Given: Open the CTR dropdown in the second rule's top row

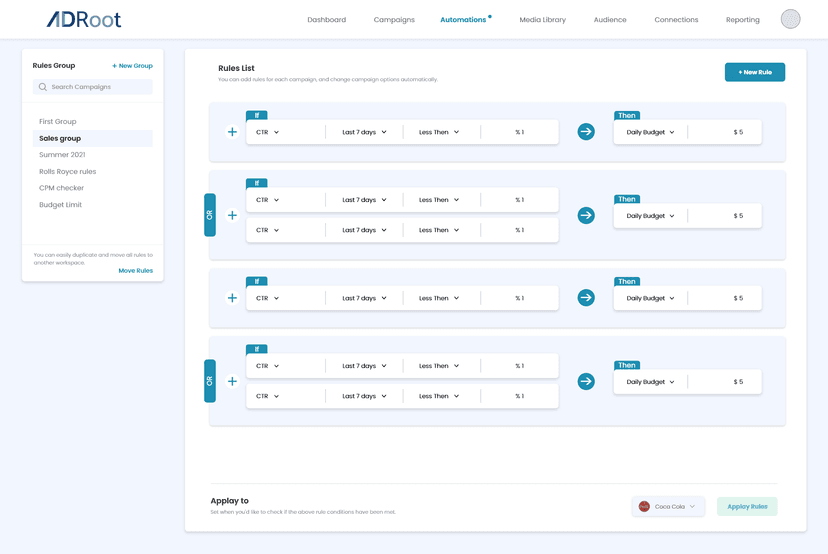Looking at the screenshot, I should 267,200.
